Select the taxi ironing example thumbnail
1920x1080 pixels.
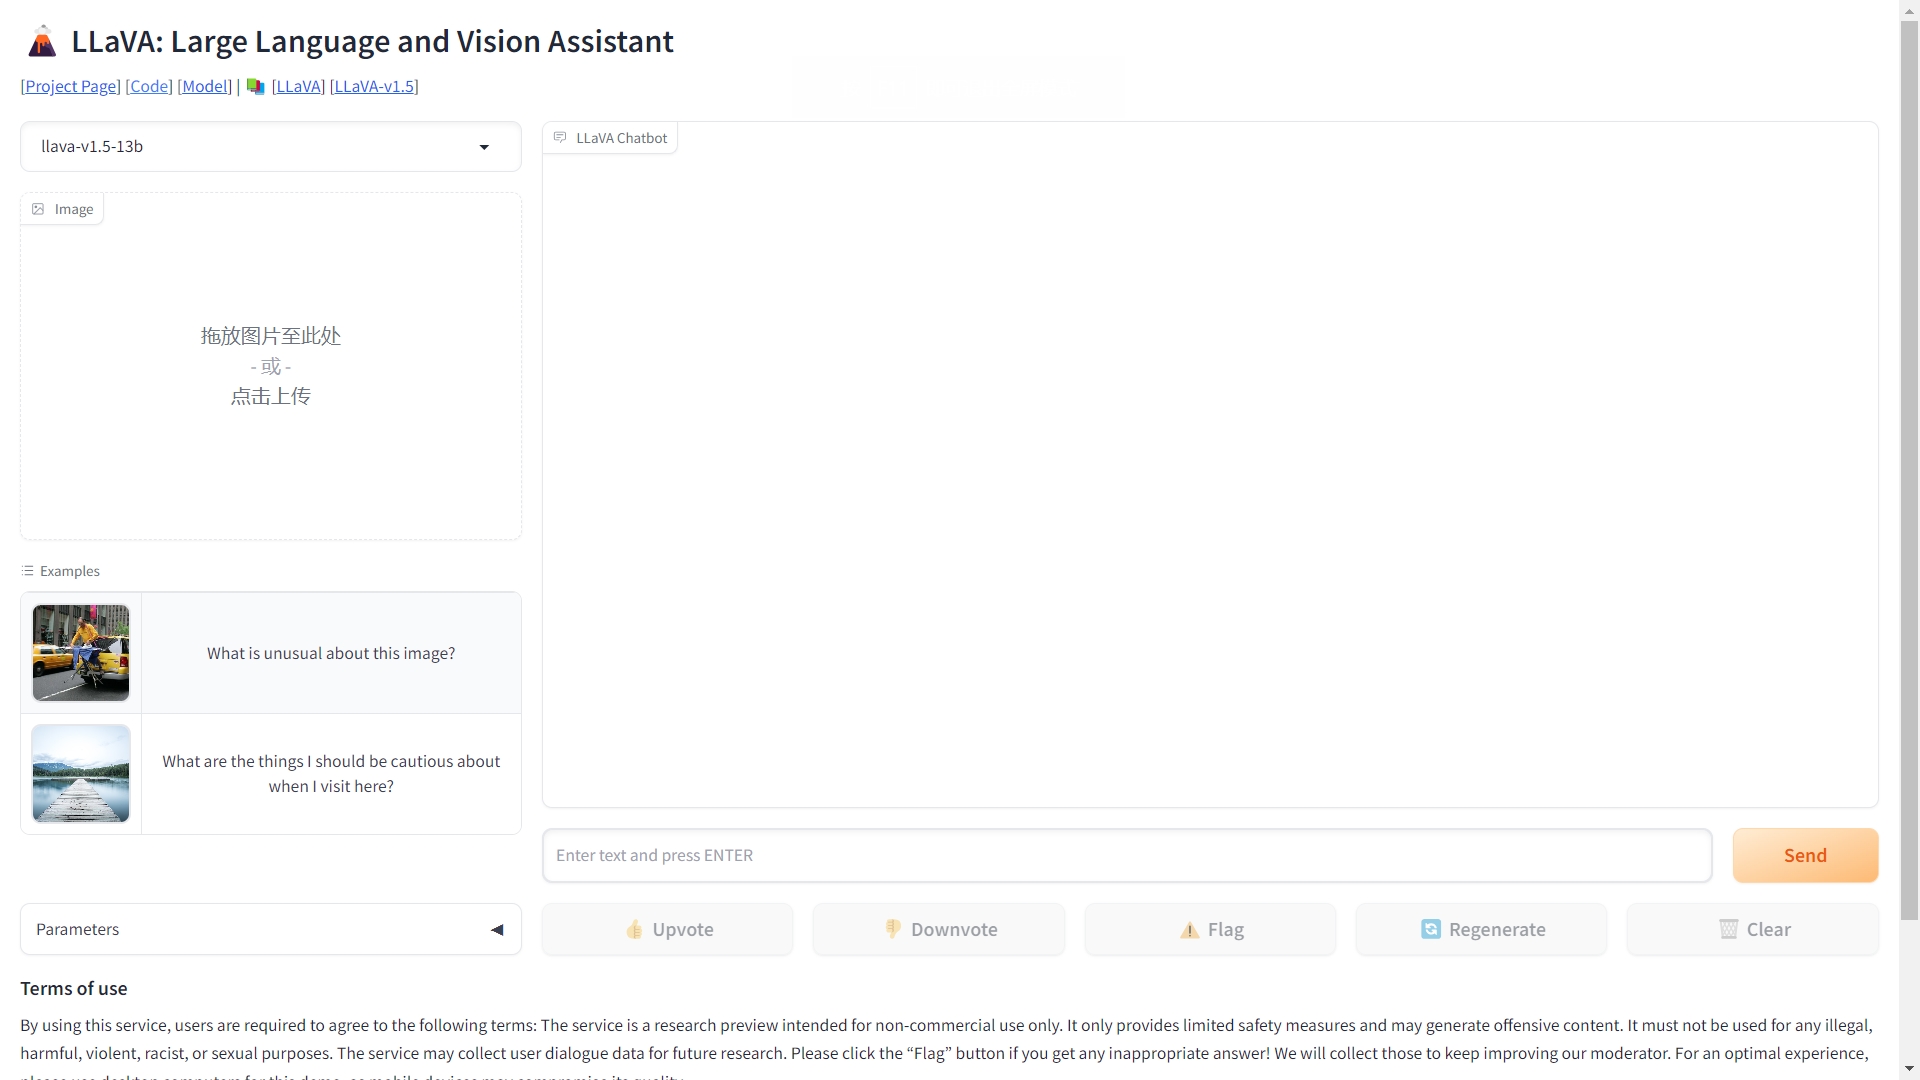click(x=81, y=653)
